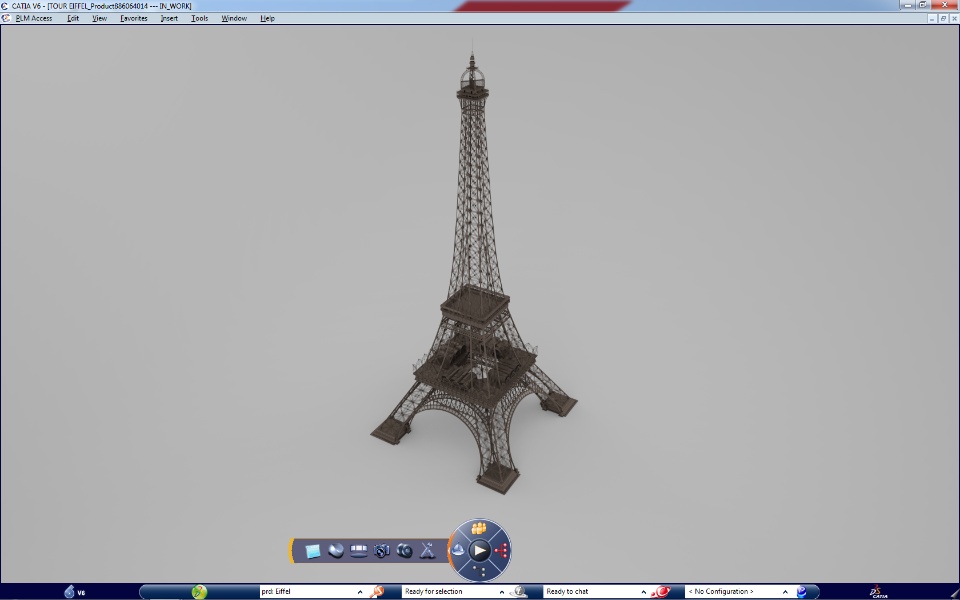
Task: Click the sailboat icon on compass left
Action: point(458,550)
